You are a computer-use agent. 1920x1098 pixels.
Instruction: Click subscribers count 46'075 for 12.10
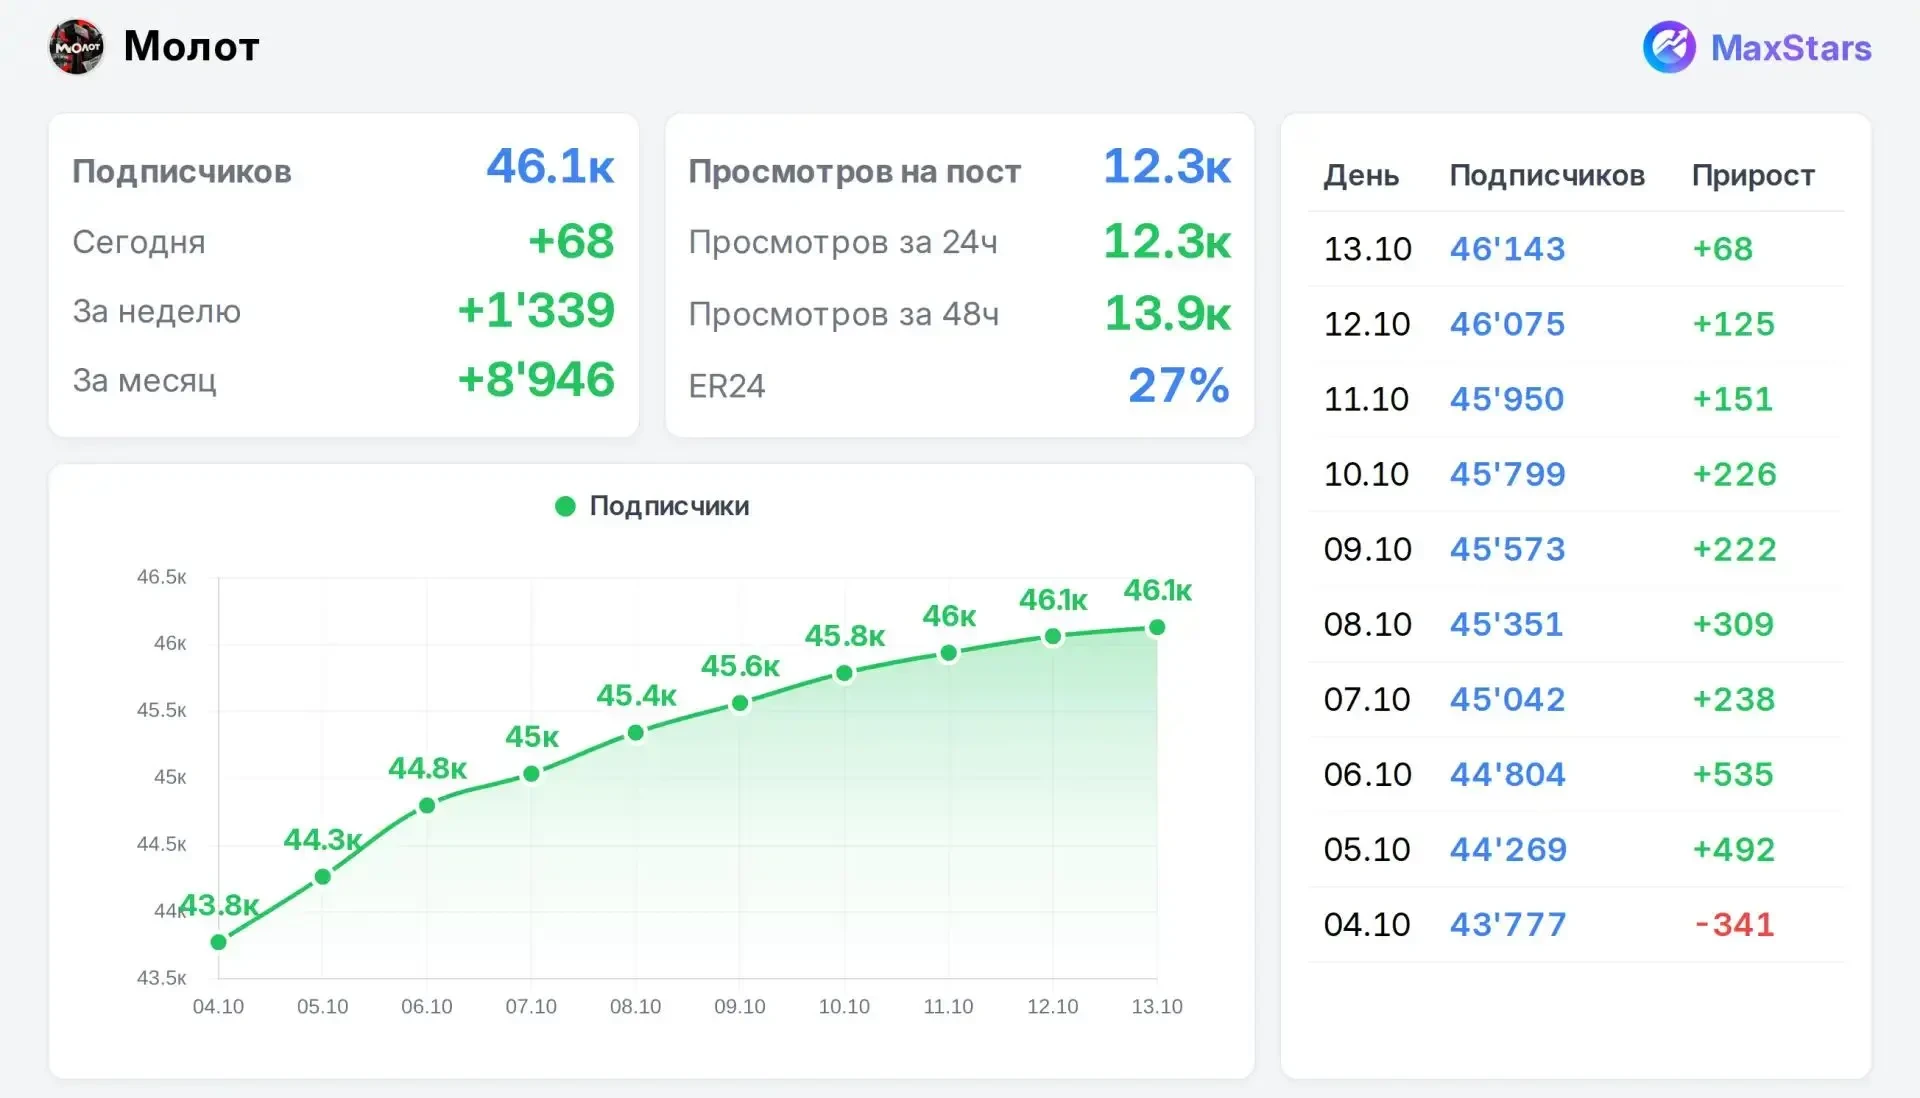point(1507,323)
